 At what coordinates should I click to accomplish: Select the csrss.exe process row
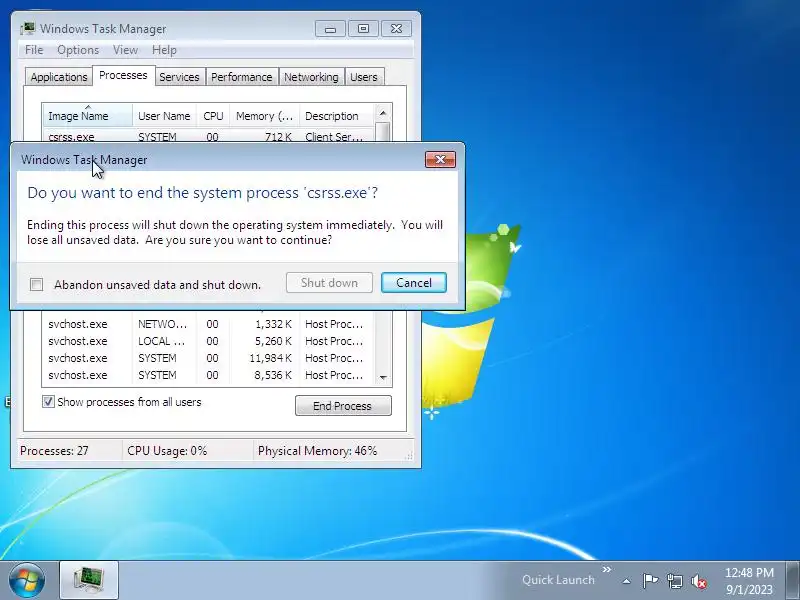[208, 136]
